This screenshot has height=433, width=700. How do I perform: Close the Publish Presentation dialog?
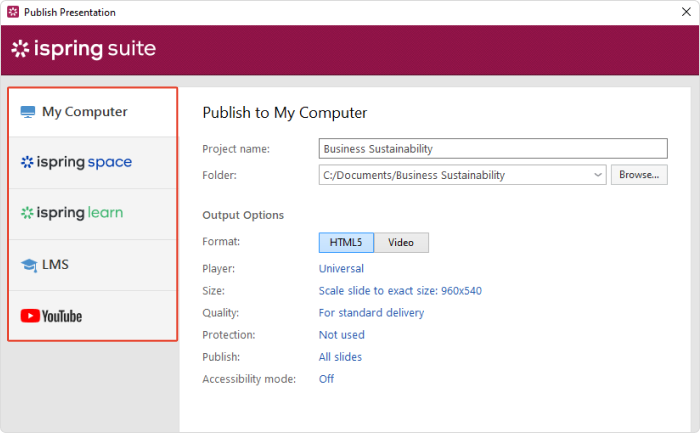[686, 12]
